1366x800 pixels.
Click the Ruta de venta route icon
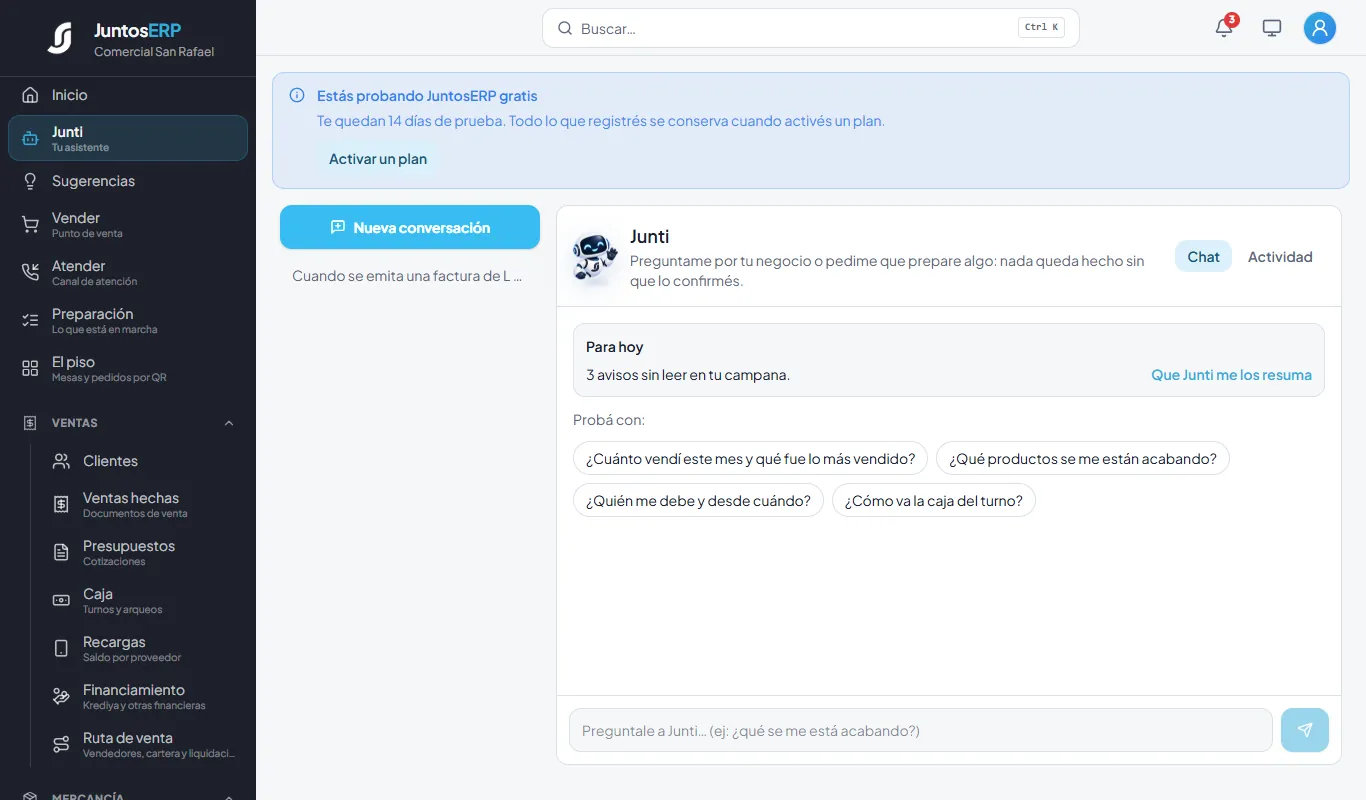click(61, 744)
